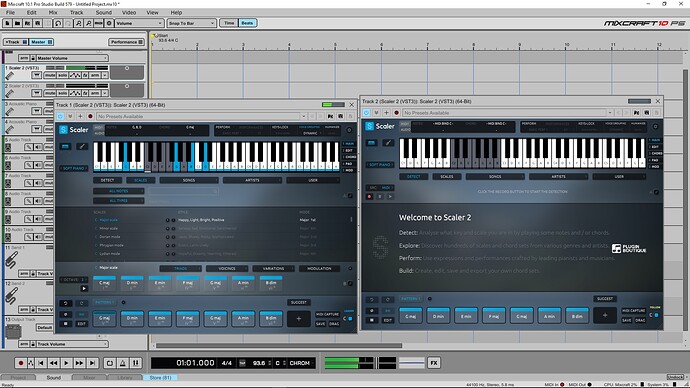
Task: Solo track 1 Scaler 2 (VST3)
Action: tap(62, 75)
